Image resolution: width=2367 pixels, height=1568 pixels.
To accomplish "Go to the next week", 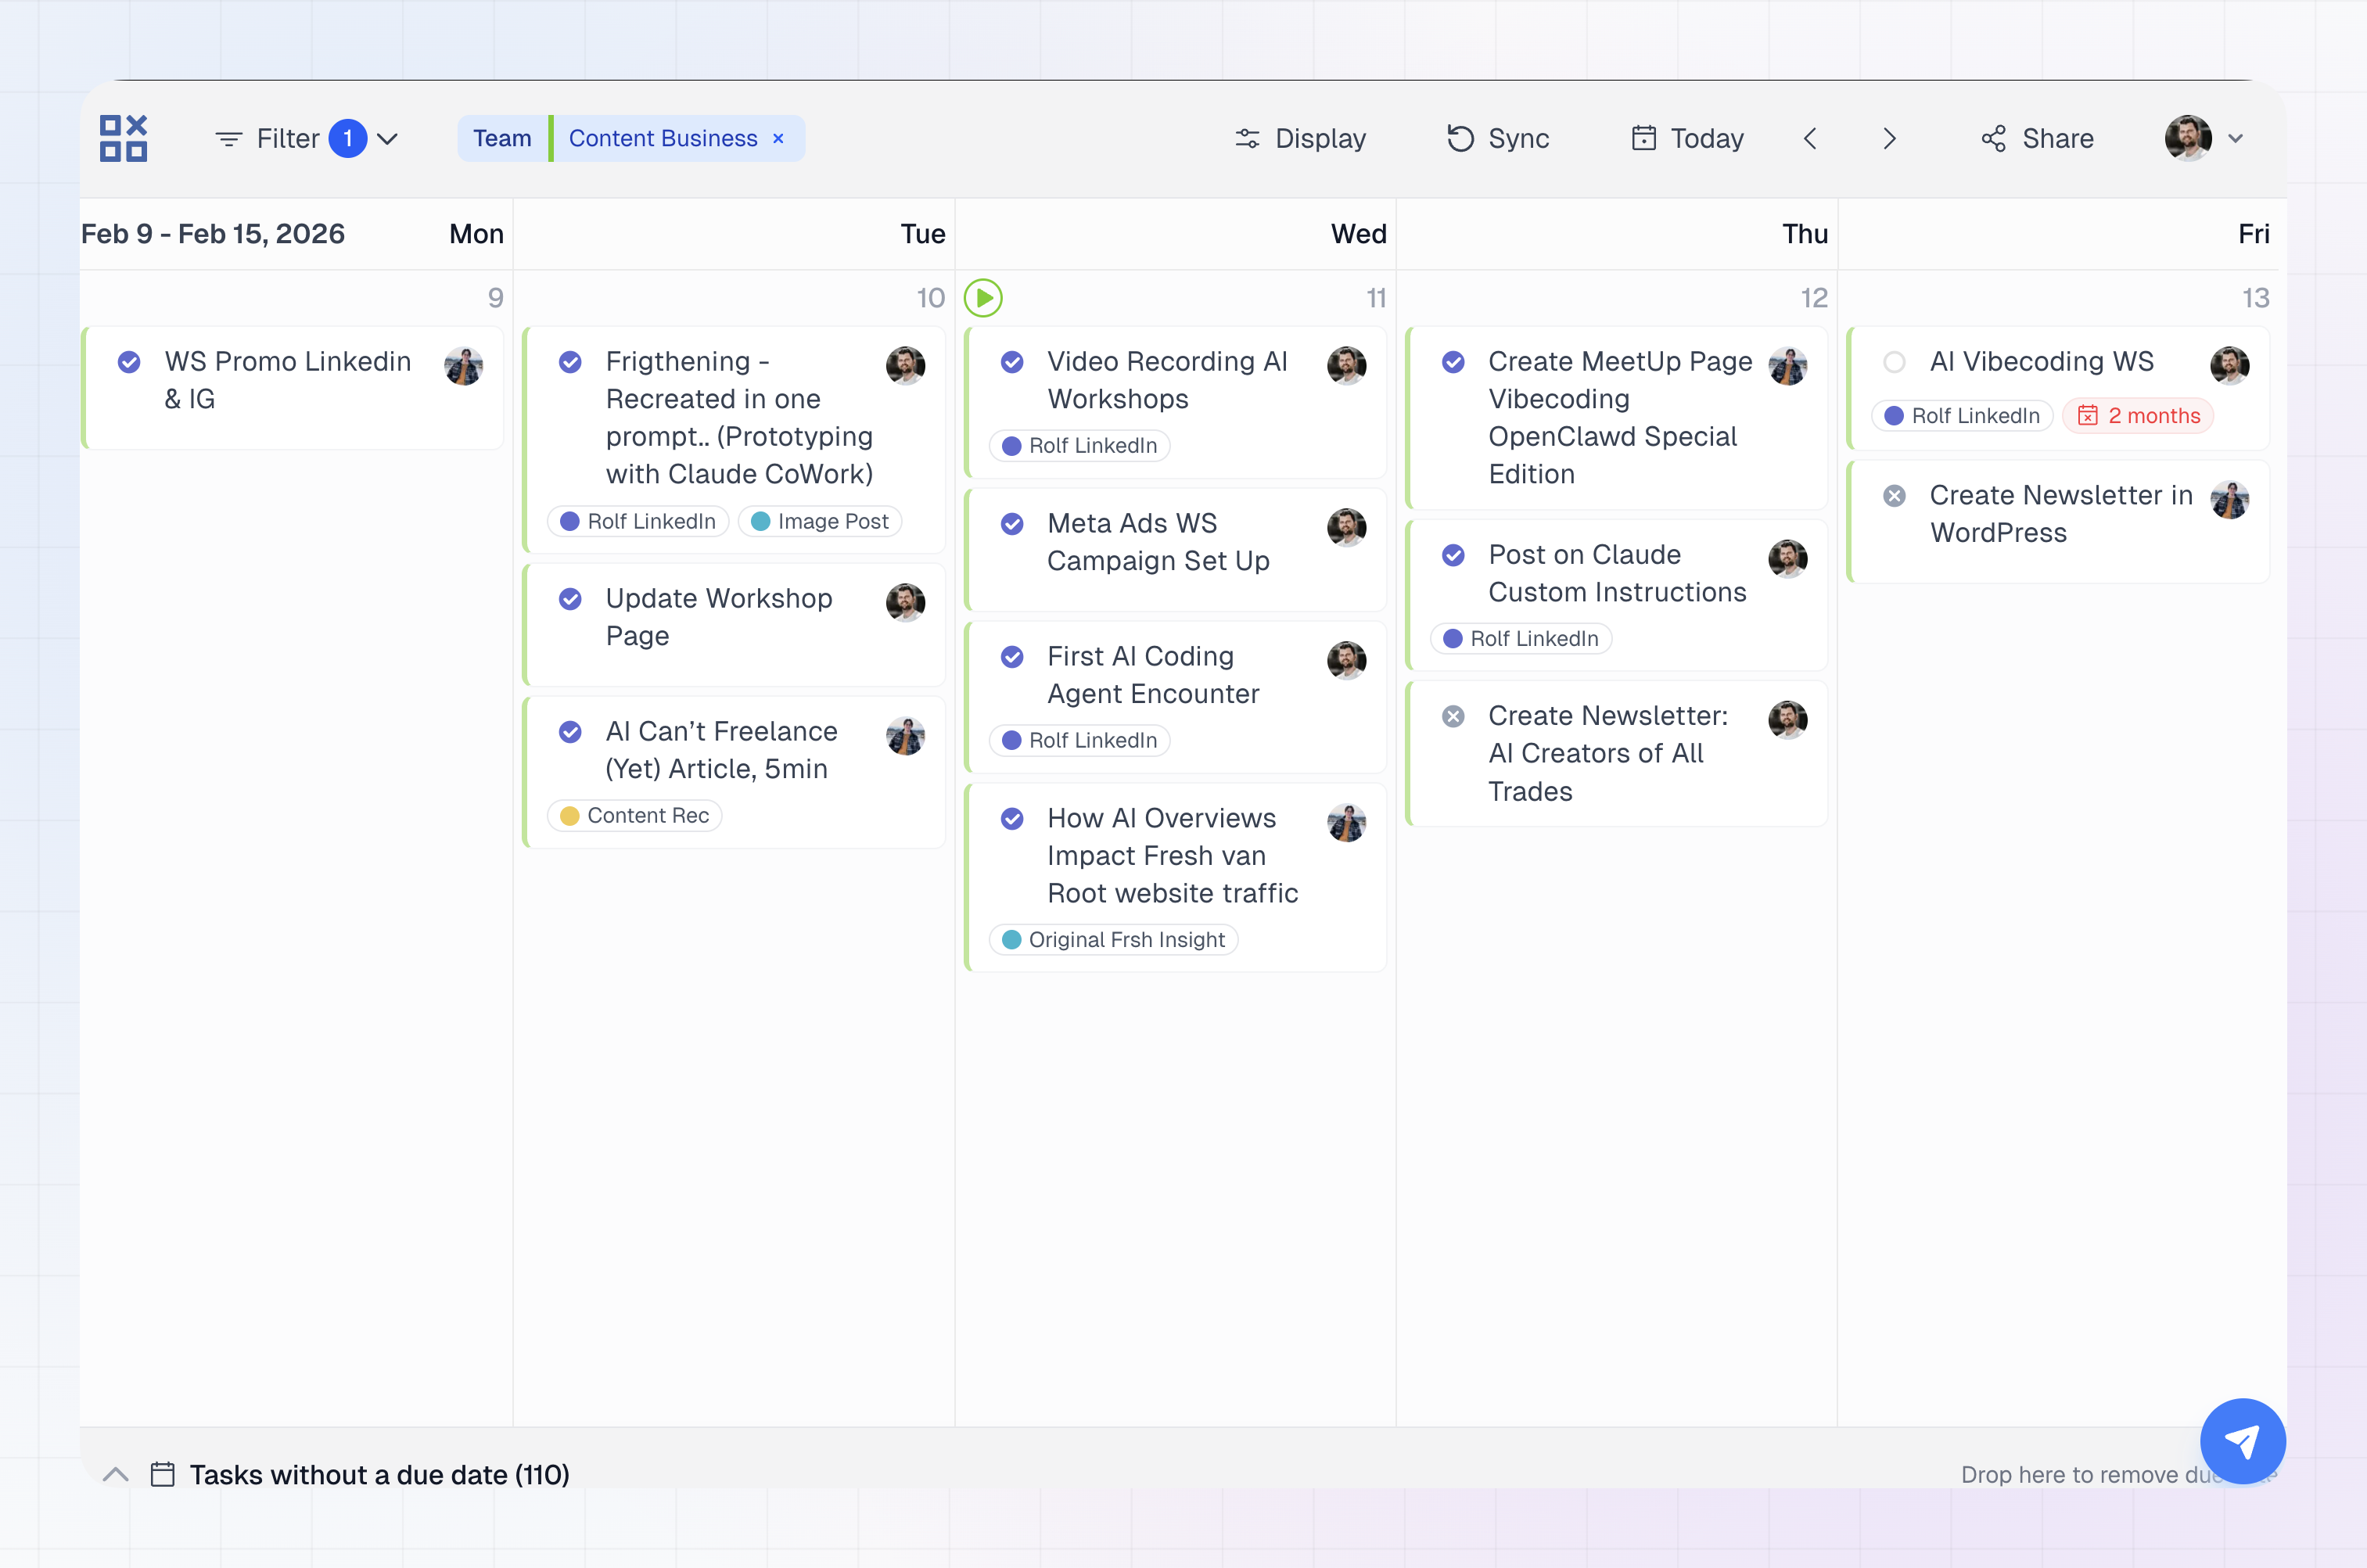I will click(x=1889, y=139).
